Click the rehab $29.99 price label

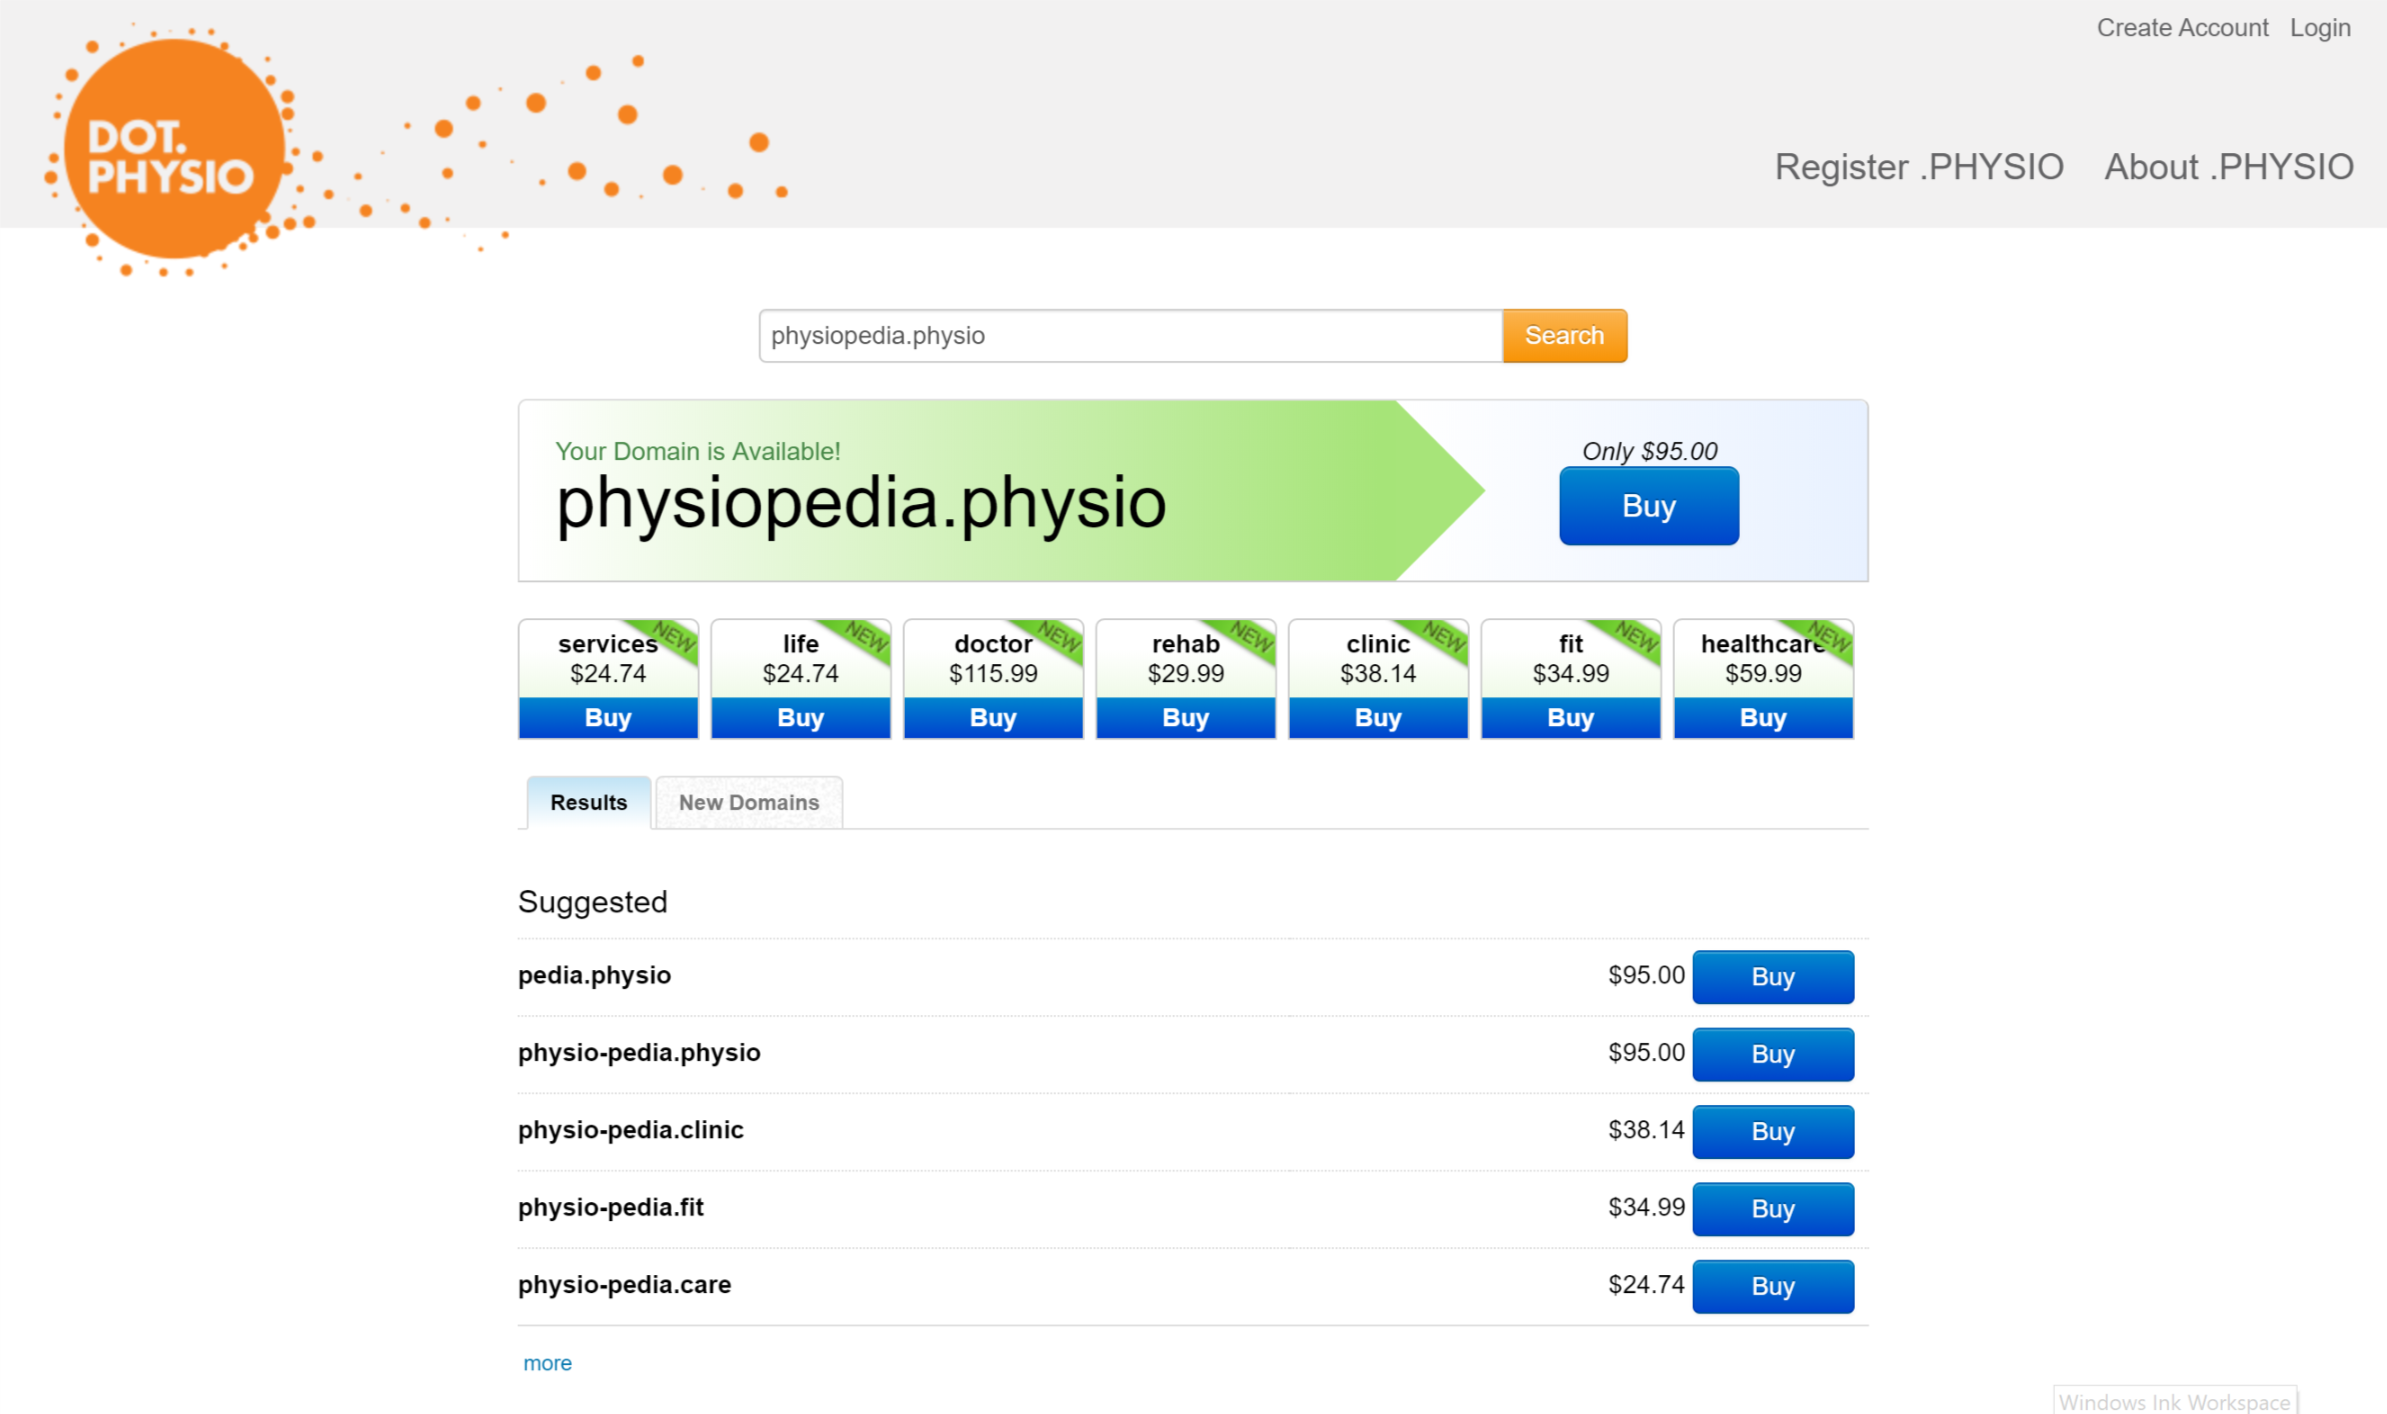coord(1185,674)
